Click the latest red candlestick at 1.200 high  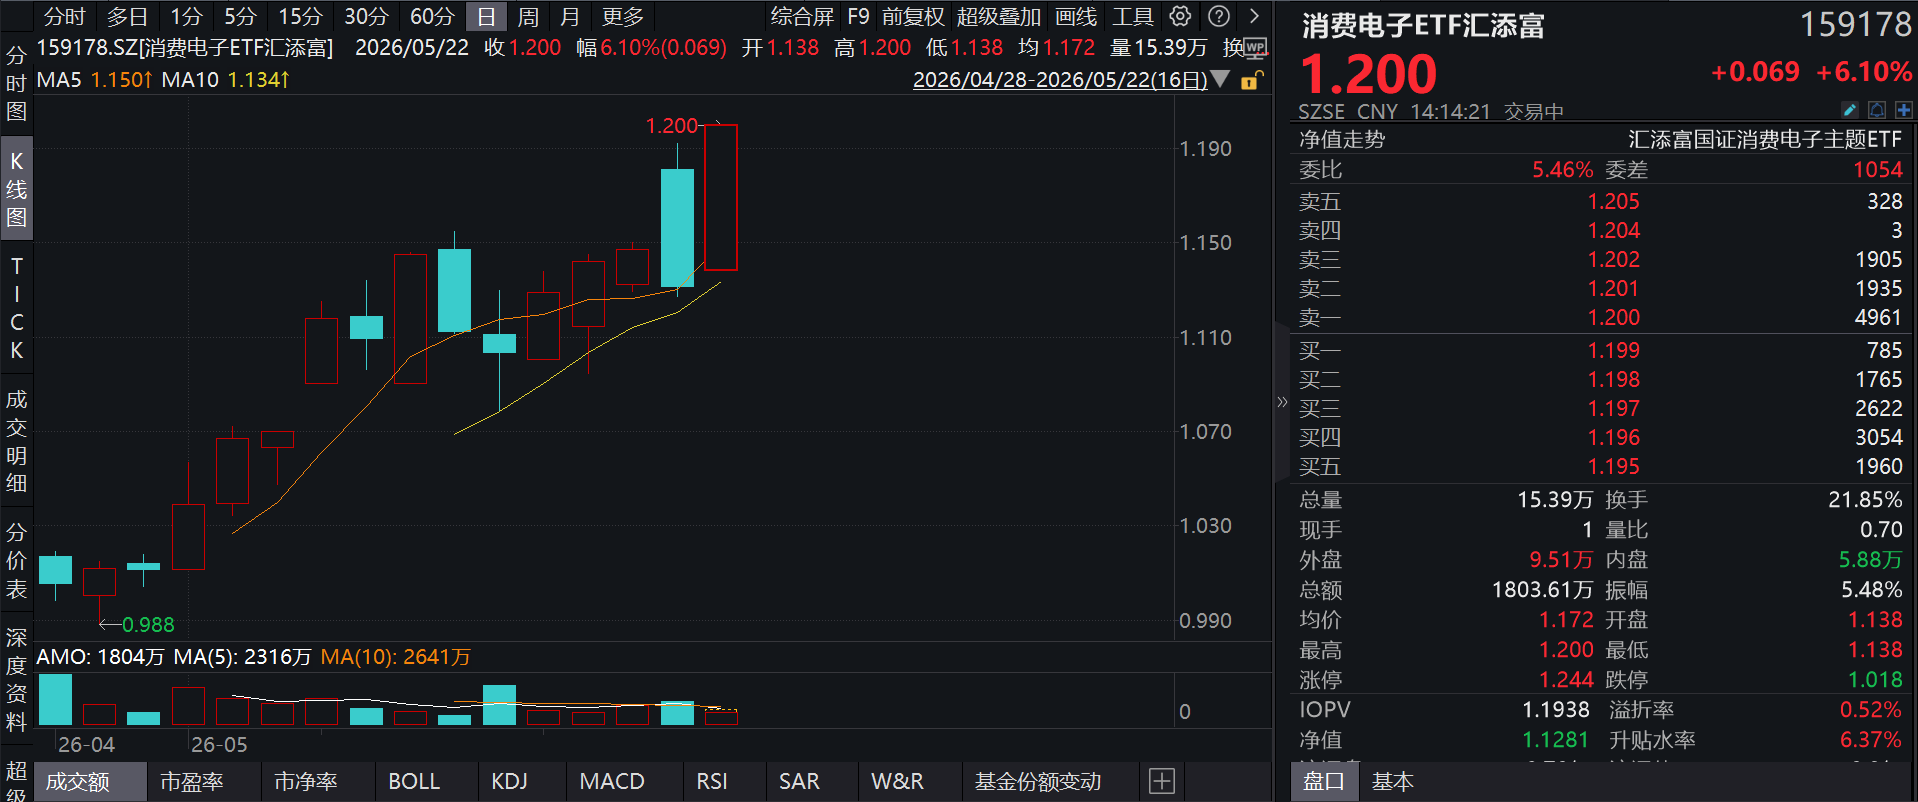(x=721, y=197)
